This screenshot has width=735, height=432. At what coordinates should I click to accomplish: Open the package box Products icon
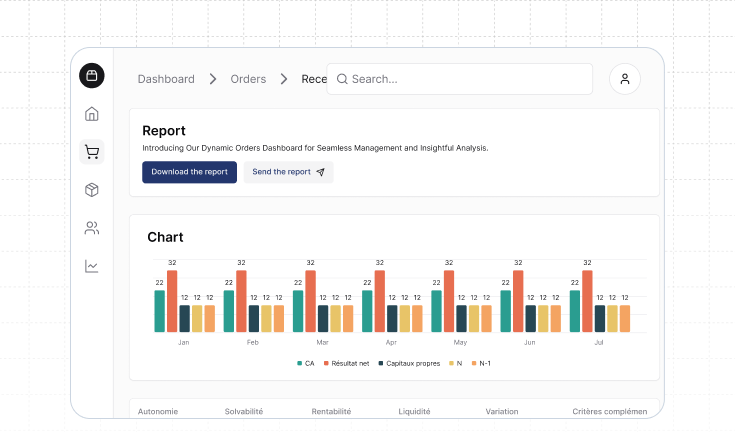tap(92, 190)
